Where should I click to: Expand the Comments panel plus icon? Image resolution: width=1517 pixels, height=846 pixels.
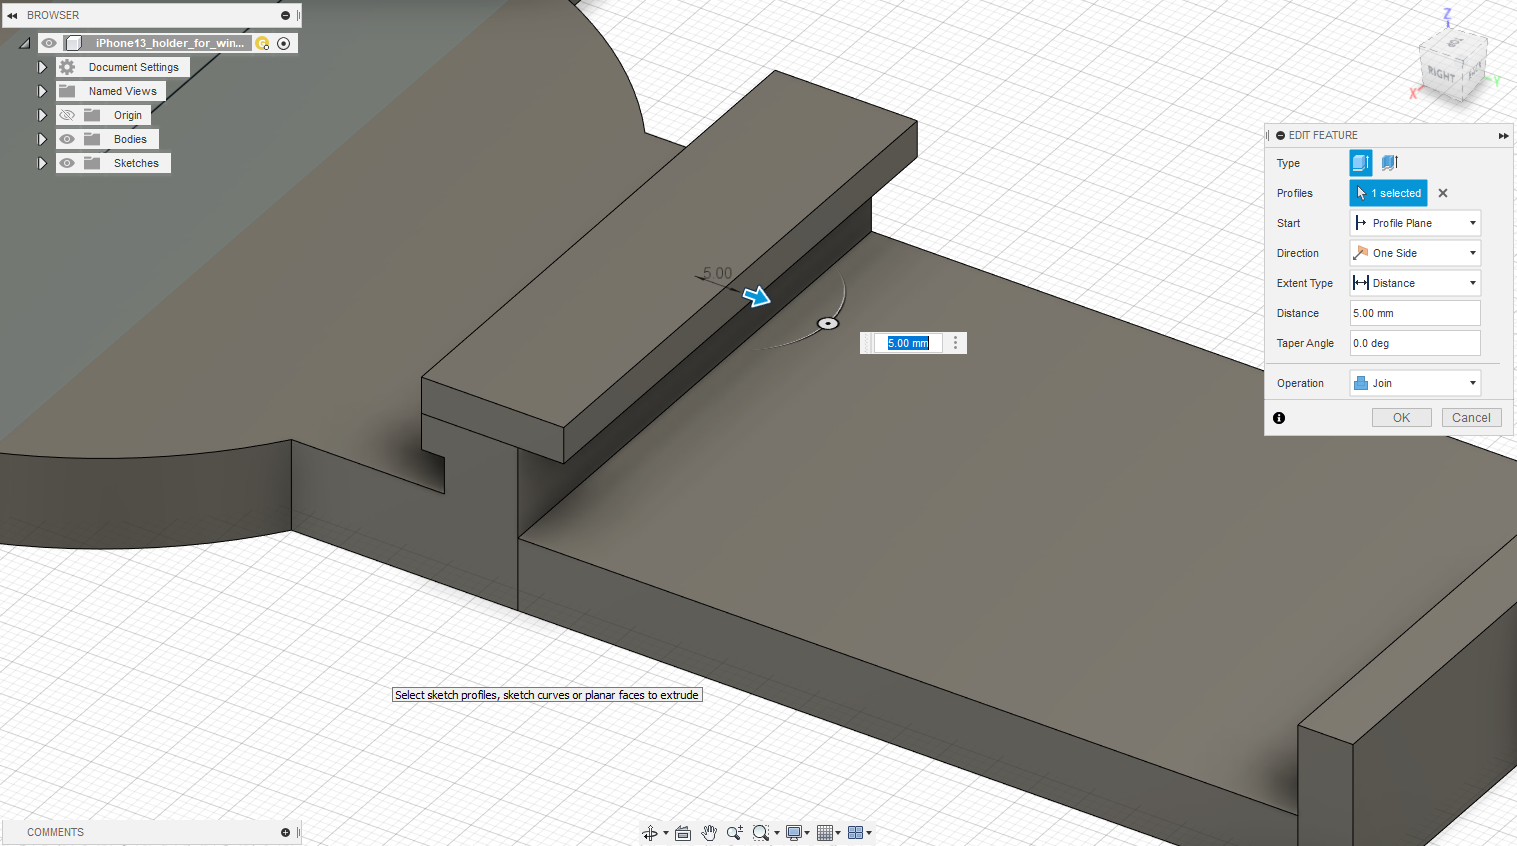click(285, 832)
